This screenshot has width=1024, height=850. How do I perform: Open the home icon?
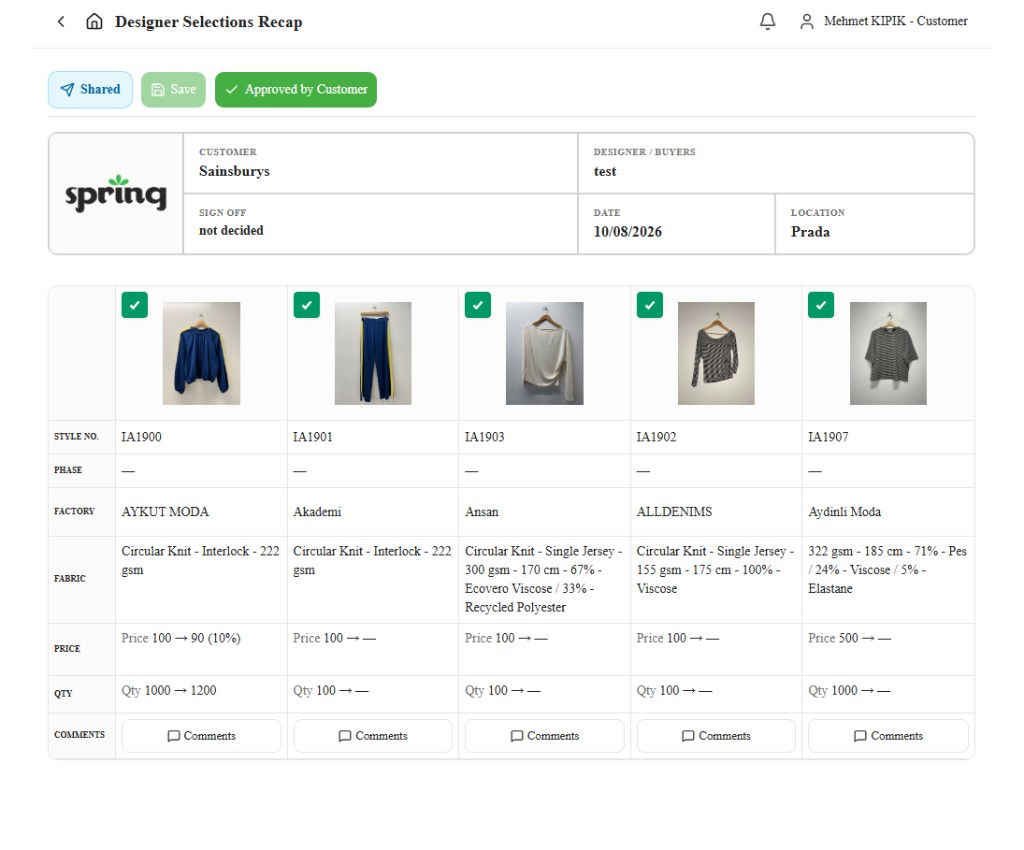pos(94,22)
